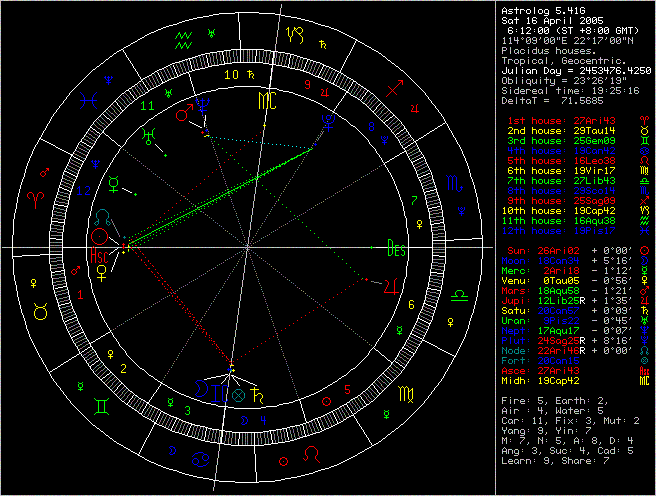Select the red Sun glyph near the Ascendant

[98, 237]
